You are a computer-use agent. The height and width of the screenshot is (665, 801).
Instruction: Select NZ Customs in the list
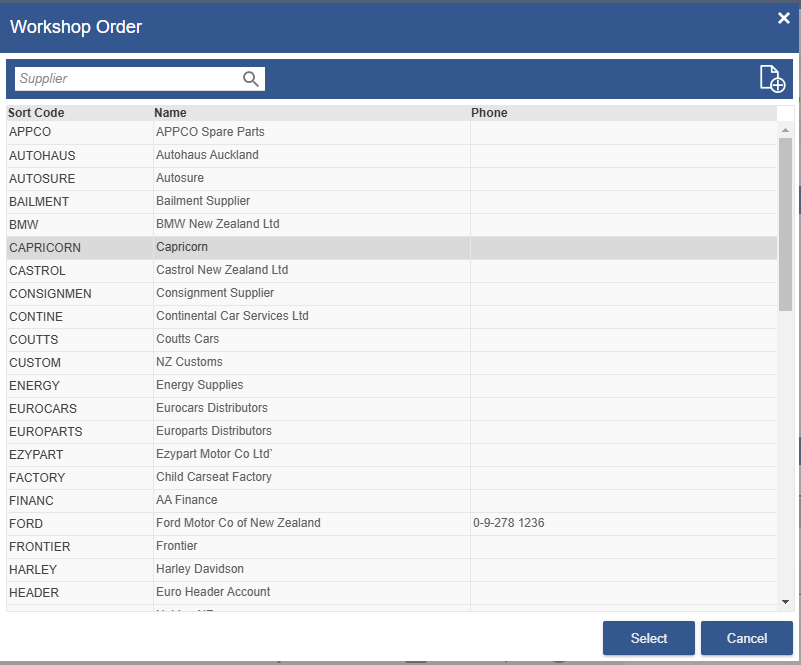[312, 362]
